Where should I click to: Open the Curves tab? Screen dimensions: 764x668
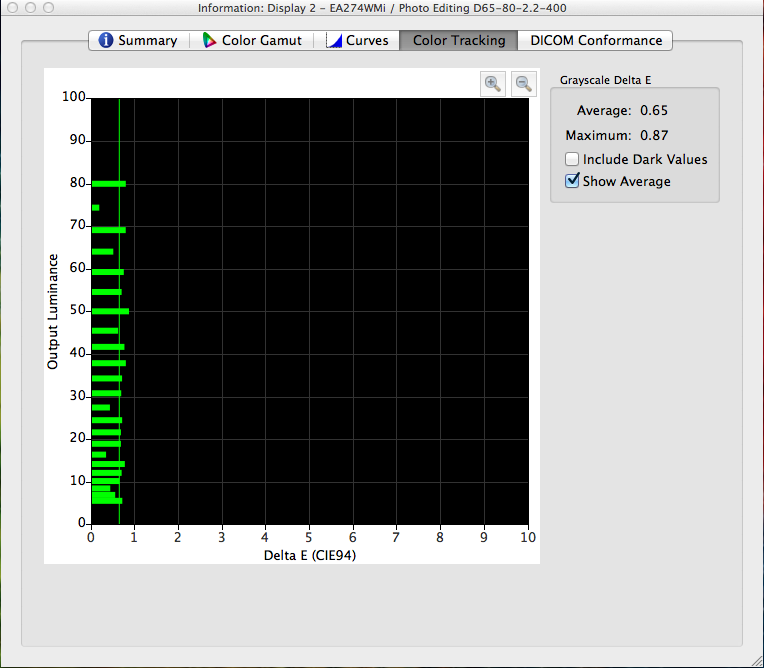357,40
